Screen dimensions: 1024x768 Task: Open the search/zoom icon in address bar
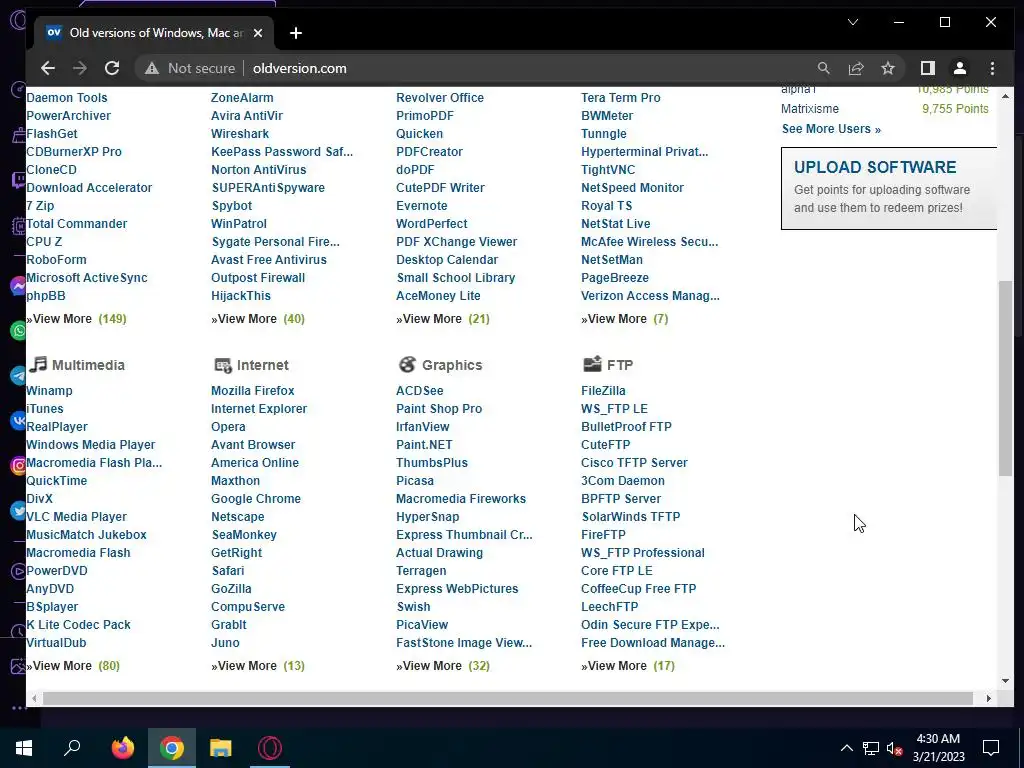pos(824,68)
